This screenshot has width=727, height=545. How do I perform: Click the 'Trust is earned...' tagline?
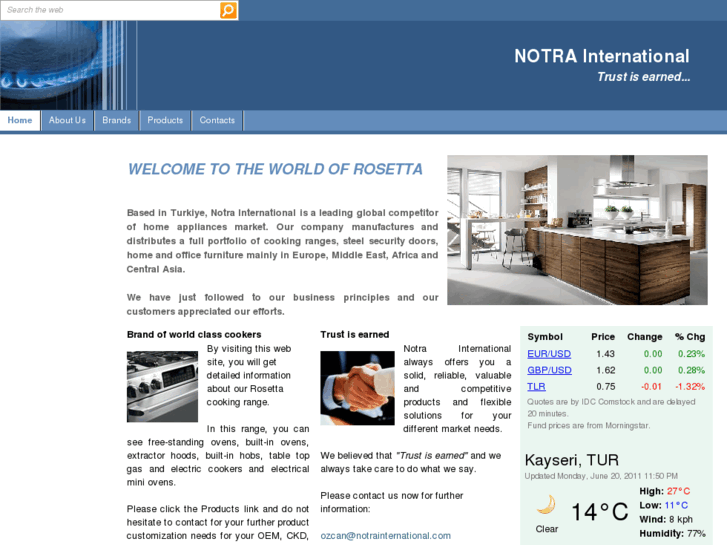(644, 77)
